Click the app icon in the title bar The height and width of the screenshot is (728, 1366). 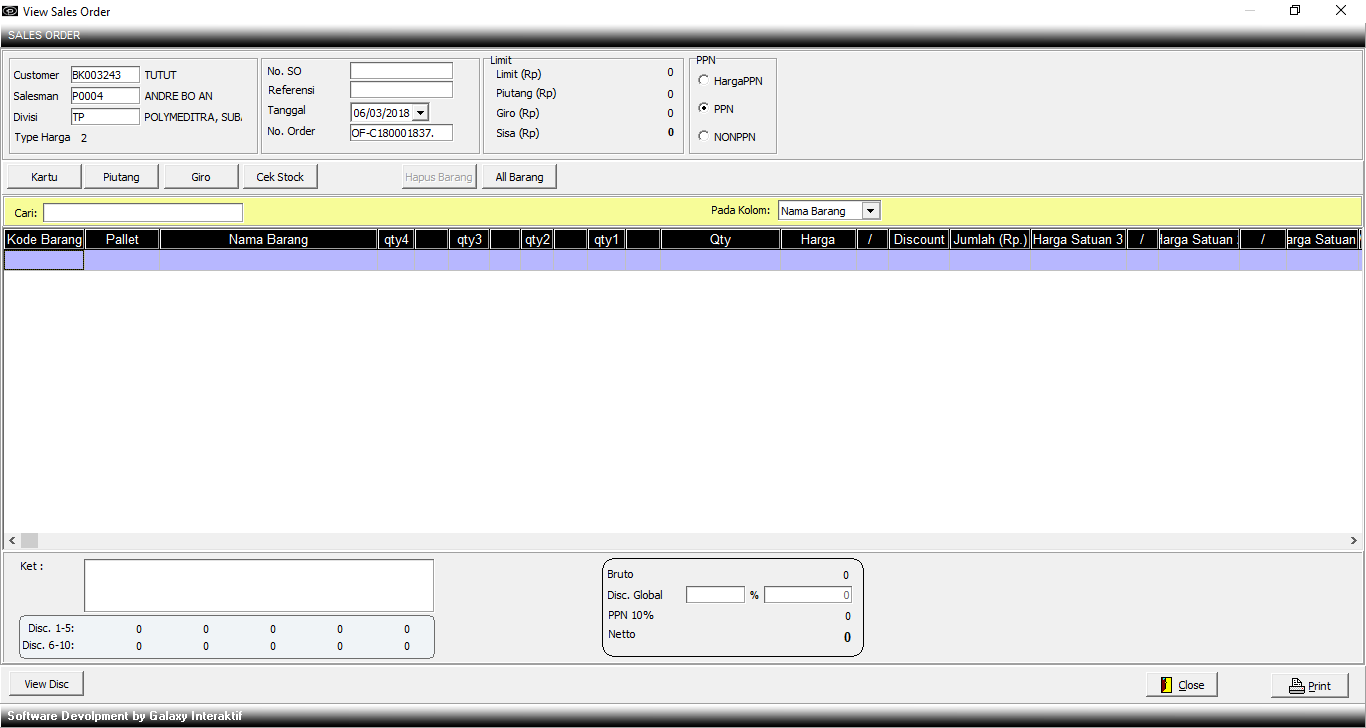(x=10, y=11)
